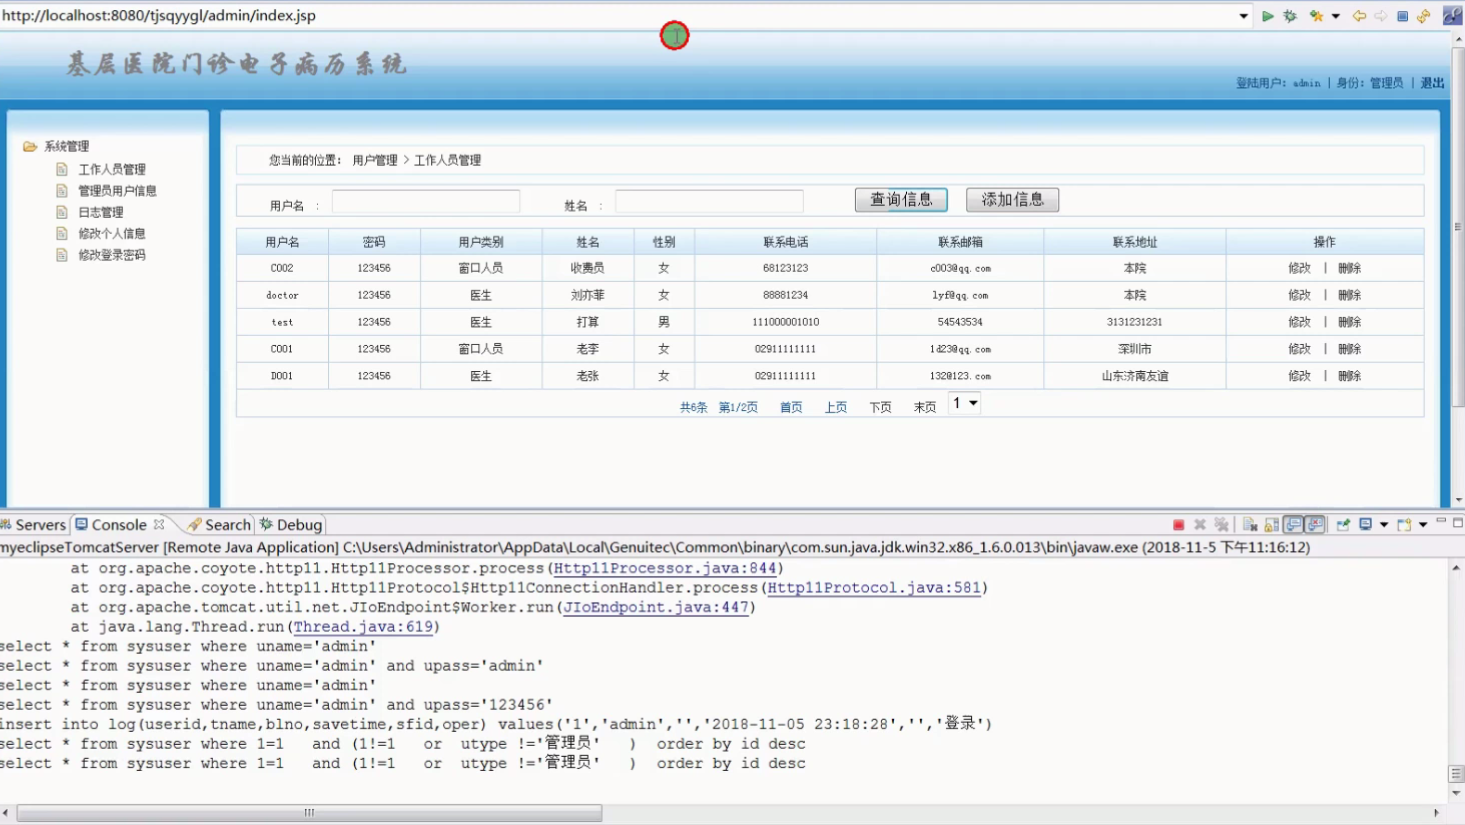Click 删除 for user C002
1465x825 pixels.
[x=1350, y=268]
